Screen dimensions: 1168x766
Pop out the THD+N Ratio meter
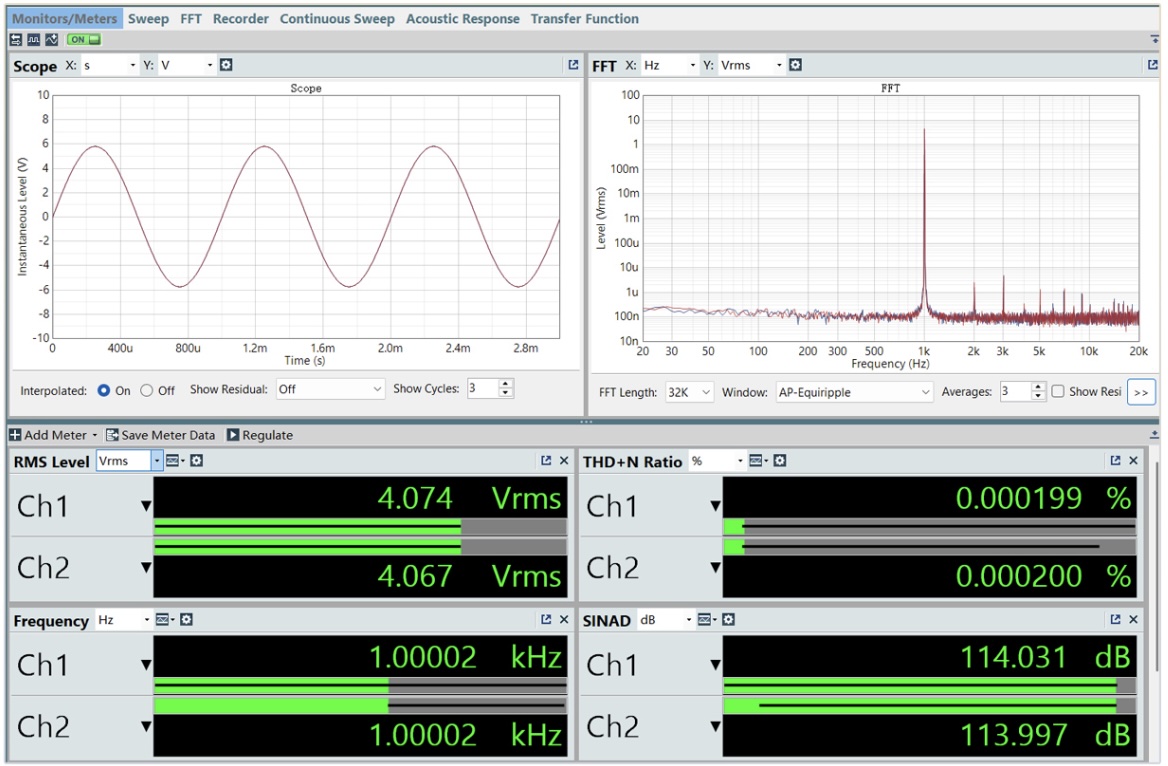(x=1115, y=460)
